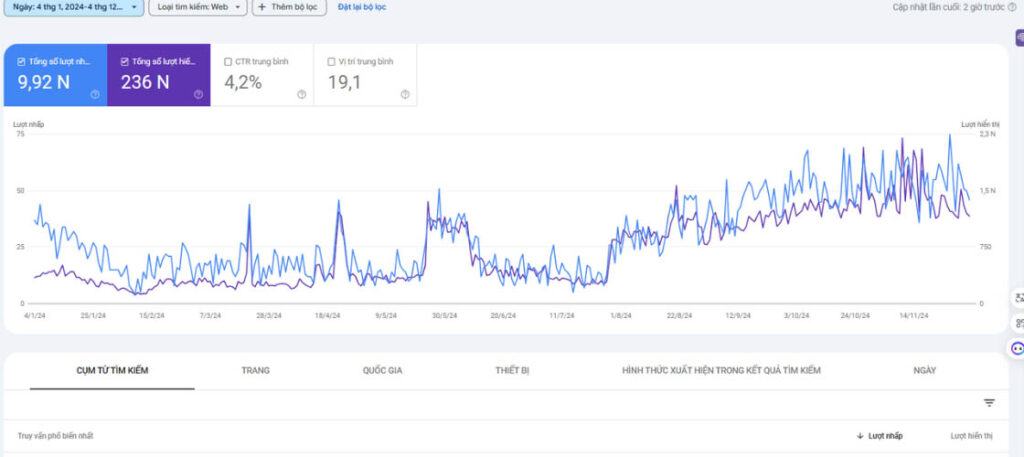Open the date range Ngày dropdown
This screenshot has width=1024, height=457.
76,7
